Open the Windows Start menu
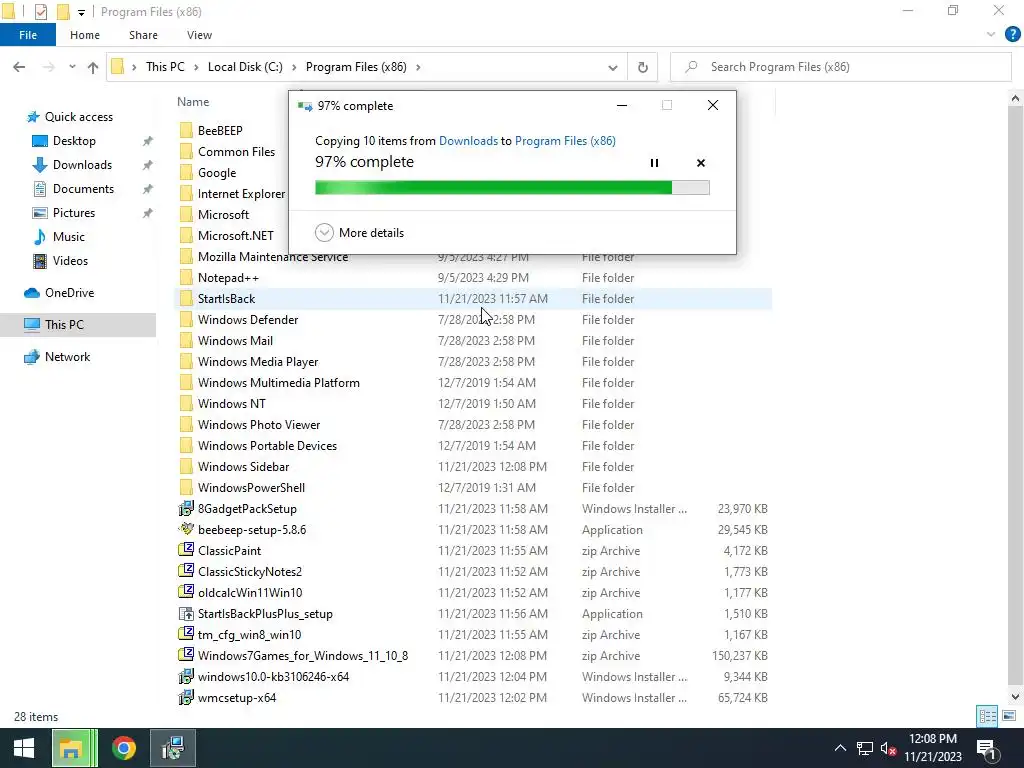Viewport: 1024px width, 768px height. [x=24, y=748]
